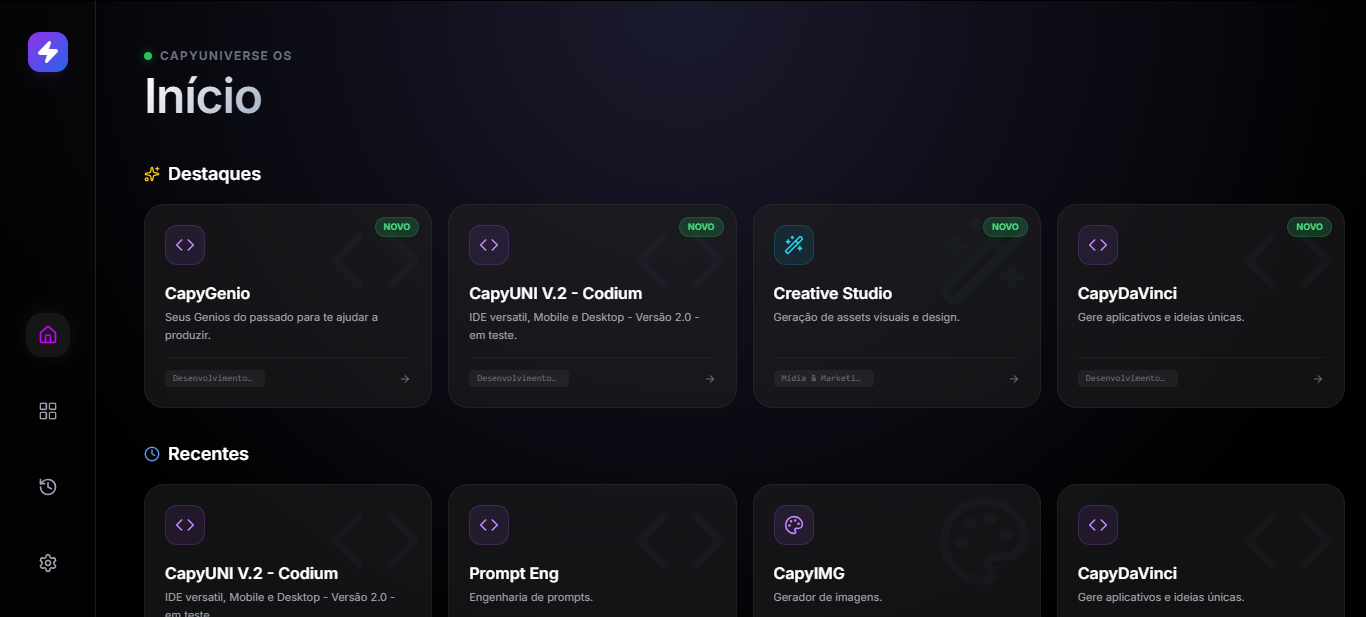Click the arrow link on the CapyGenio card

pyautogui.click(x=405, y=378)
